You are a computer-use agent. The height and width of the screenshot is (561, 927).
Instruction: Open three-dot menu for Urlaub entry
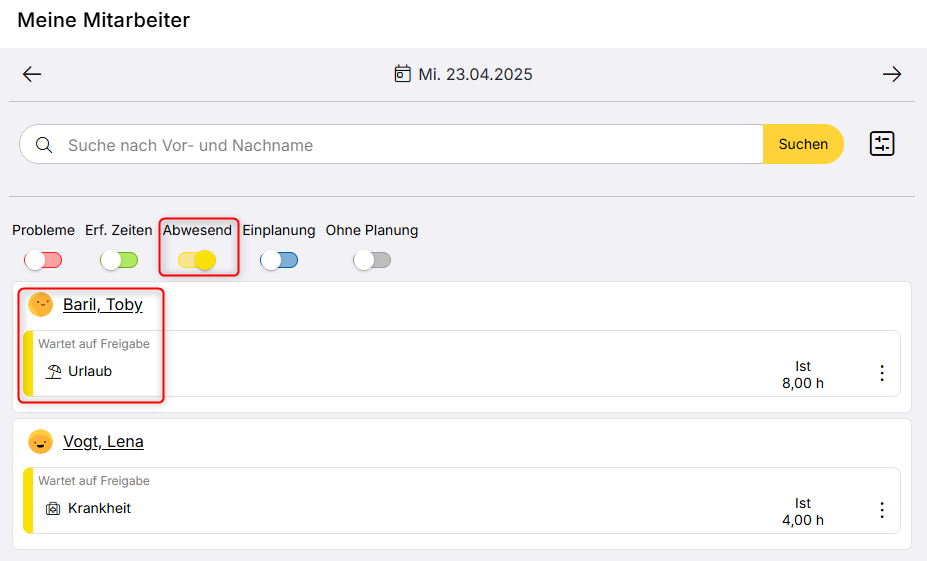pyautogui.click(x=881, y=373)
